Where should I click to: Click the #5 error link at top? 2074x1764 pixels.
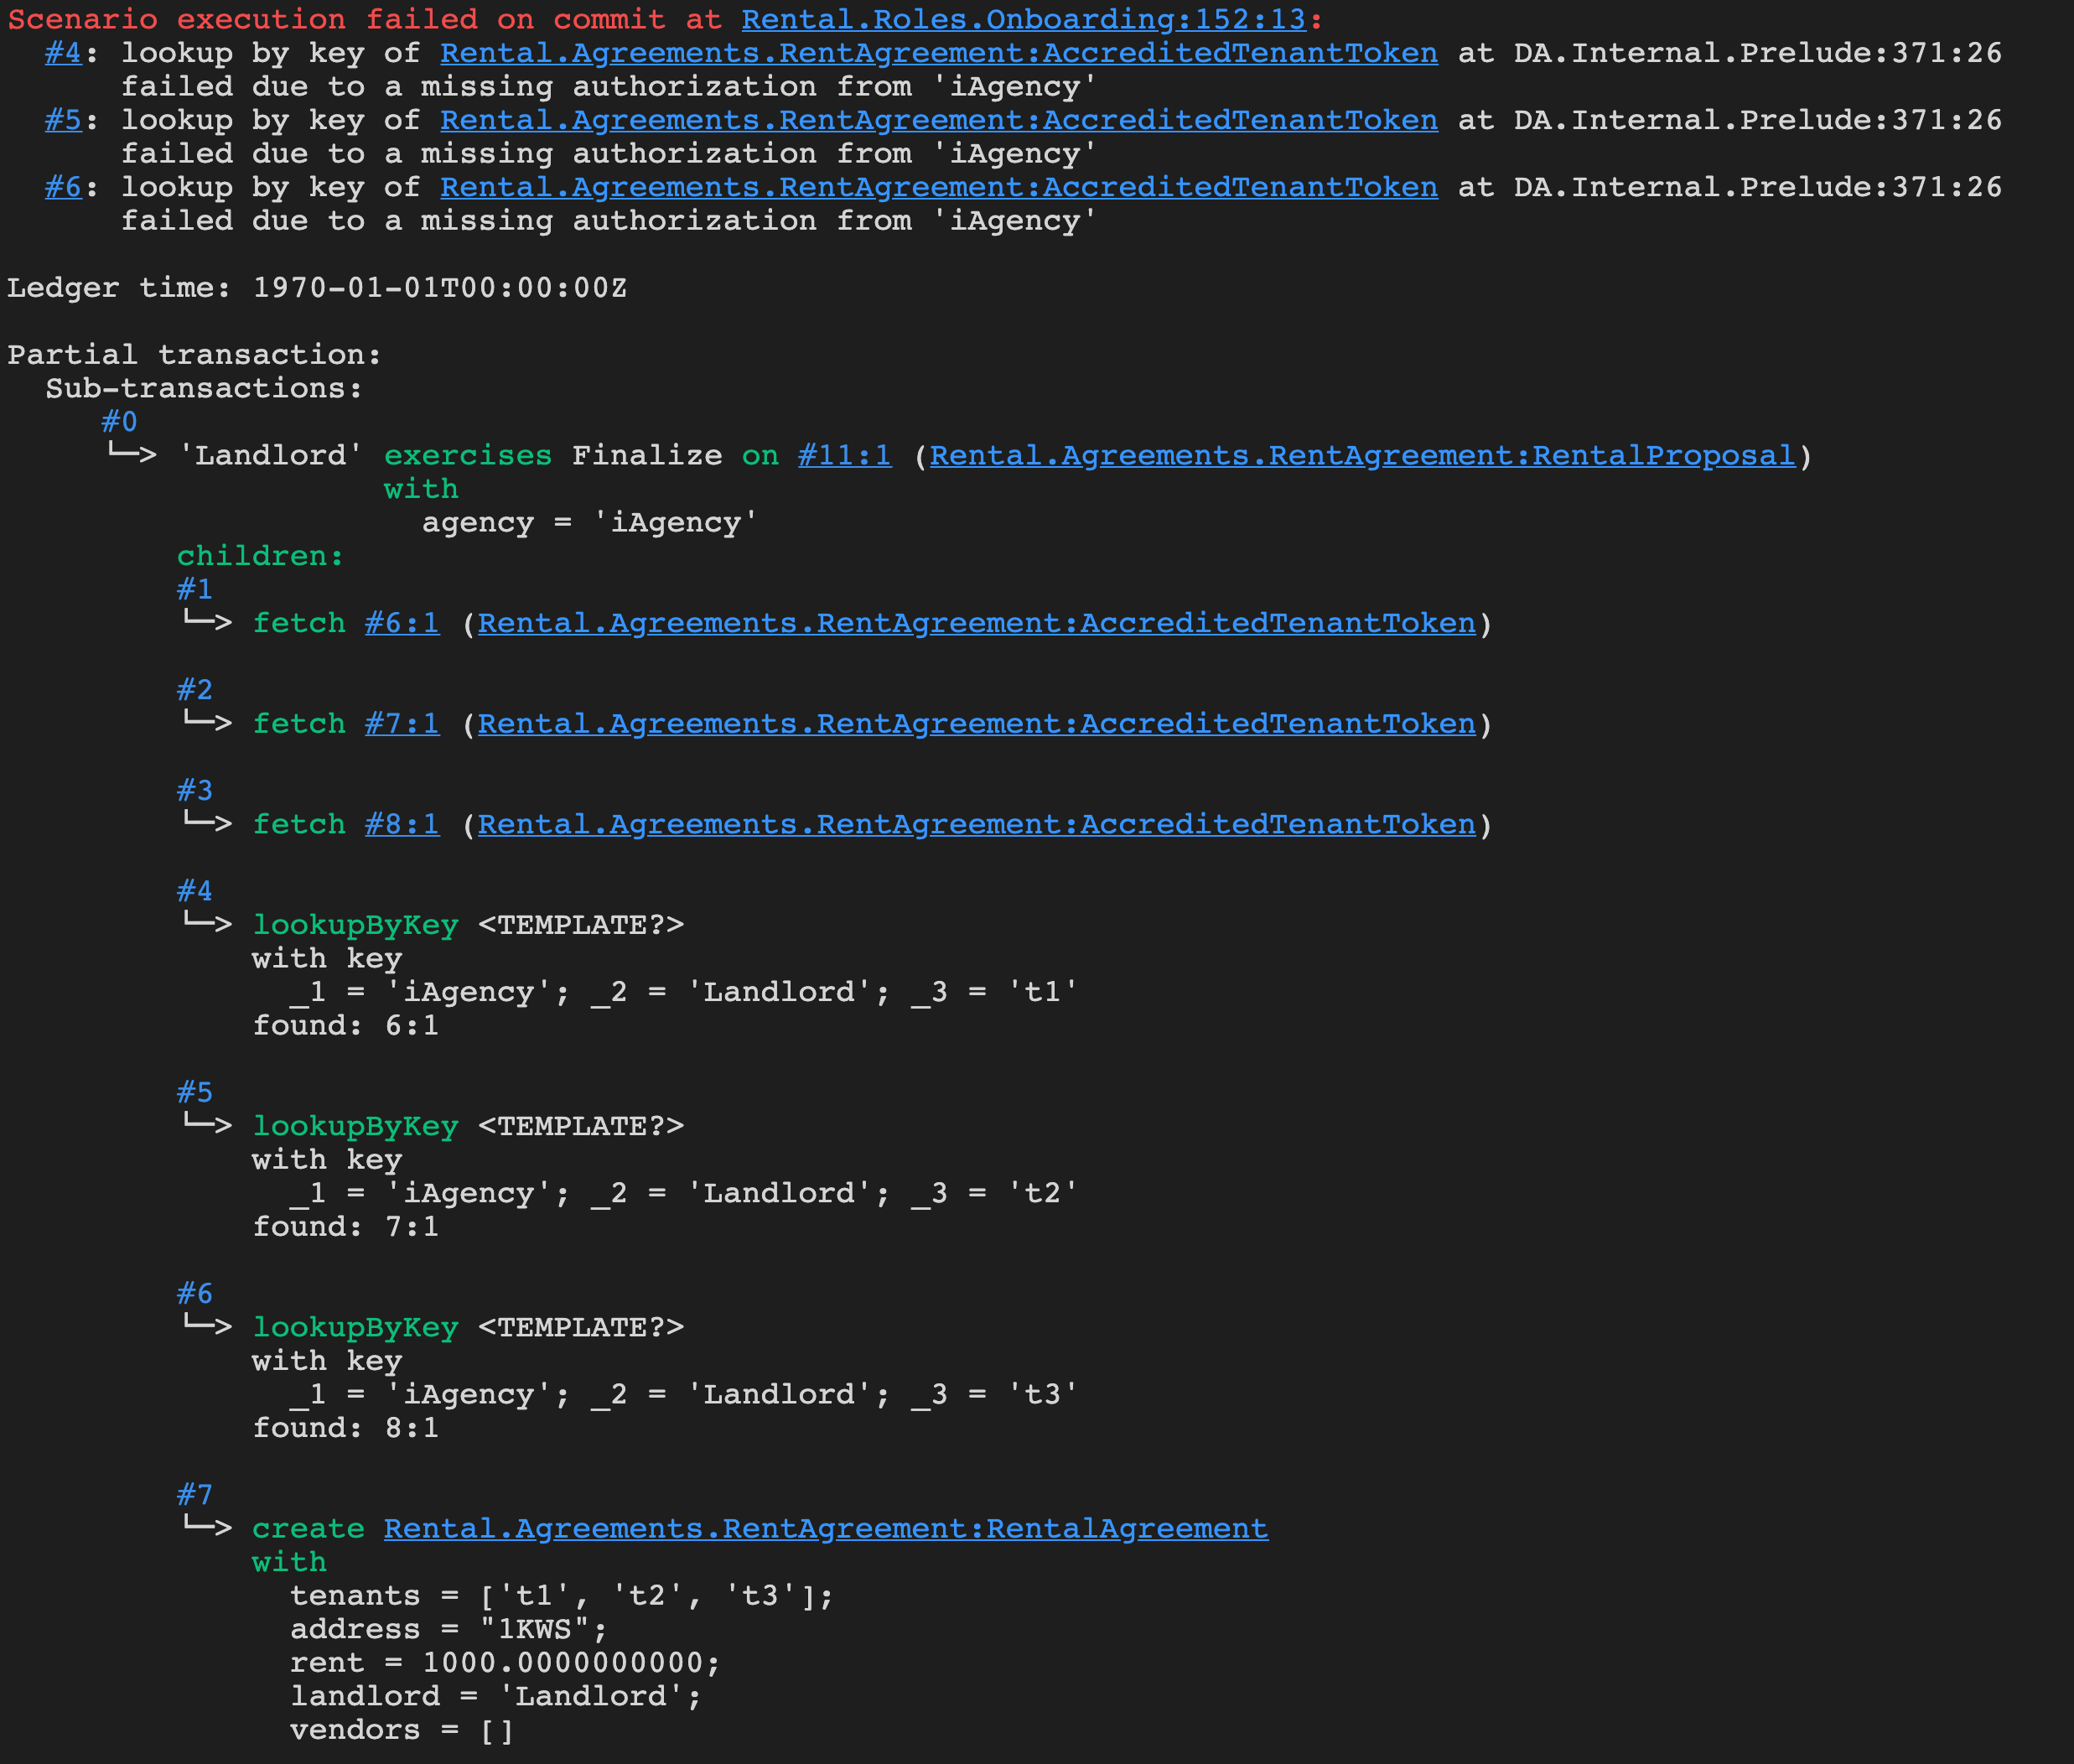pos(62,120)
